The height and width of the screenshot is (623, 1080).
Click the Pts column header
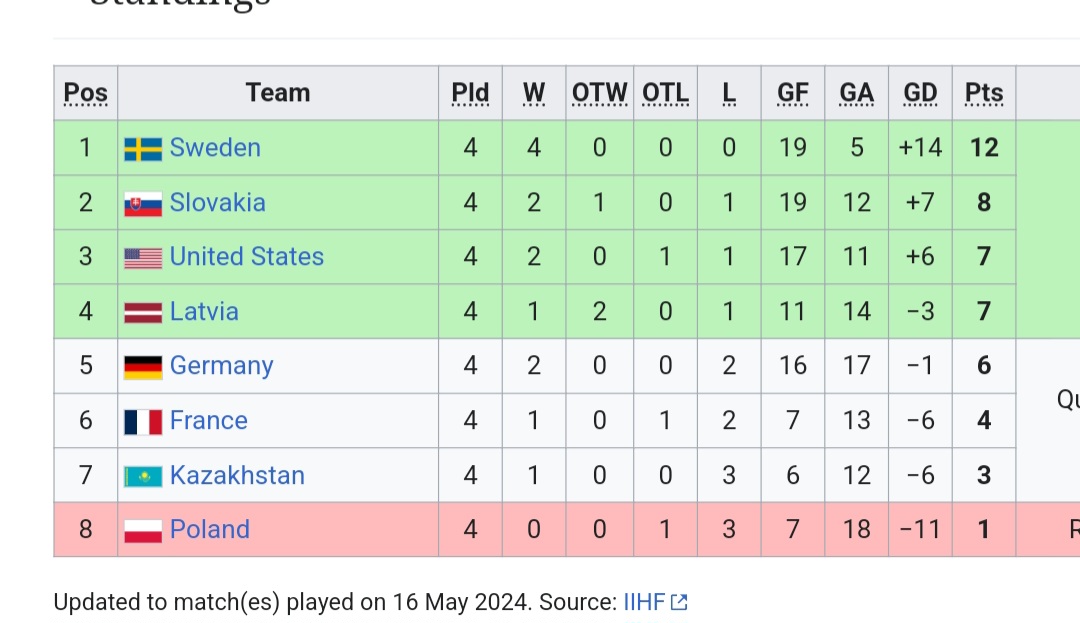[x=984, y=93]
